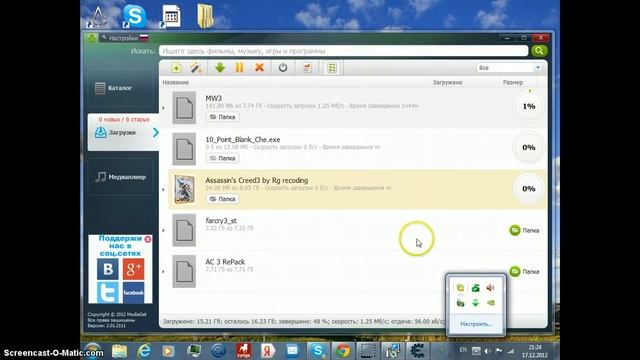Open Internet Explorer from taskbar
The width and height of the screenshot is (640, 360).
pos(144,351)
